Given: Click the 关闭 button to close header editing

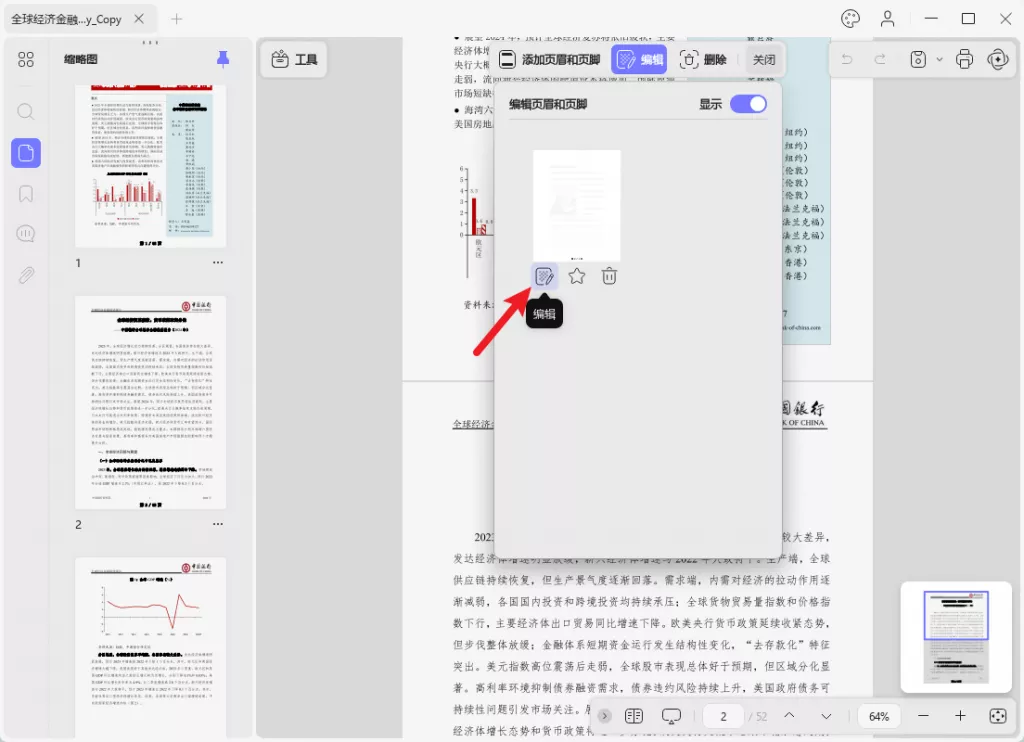Looking at the screenshot, I should [764, 59].
